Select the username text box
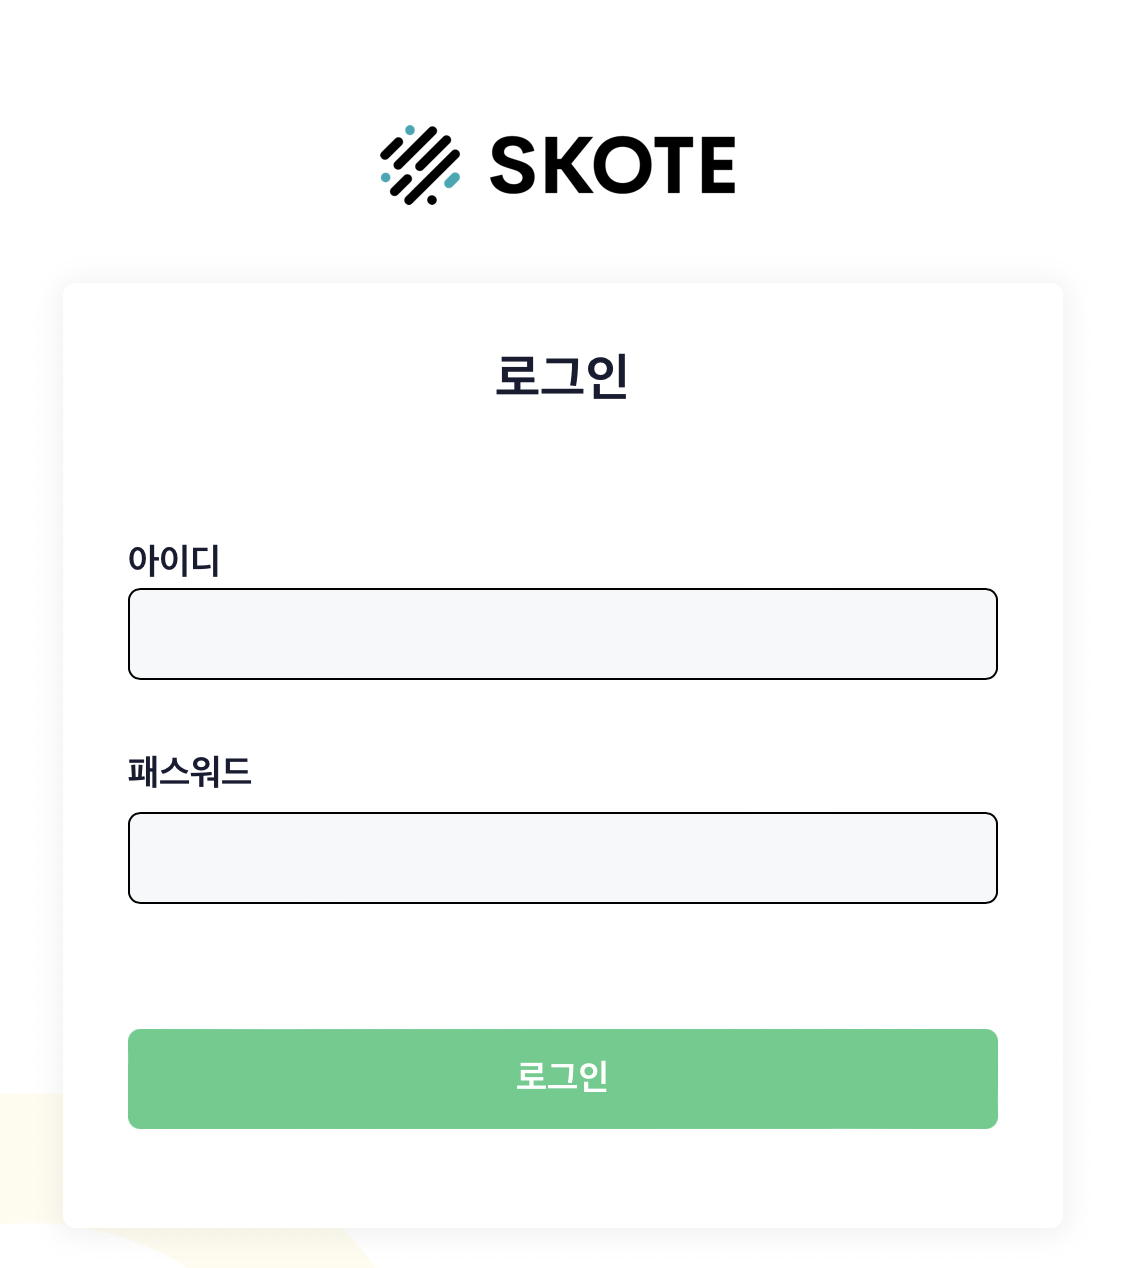This screenshot has width=1144, height=1268. pyautogui.click(x=562, y=634)
